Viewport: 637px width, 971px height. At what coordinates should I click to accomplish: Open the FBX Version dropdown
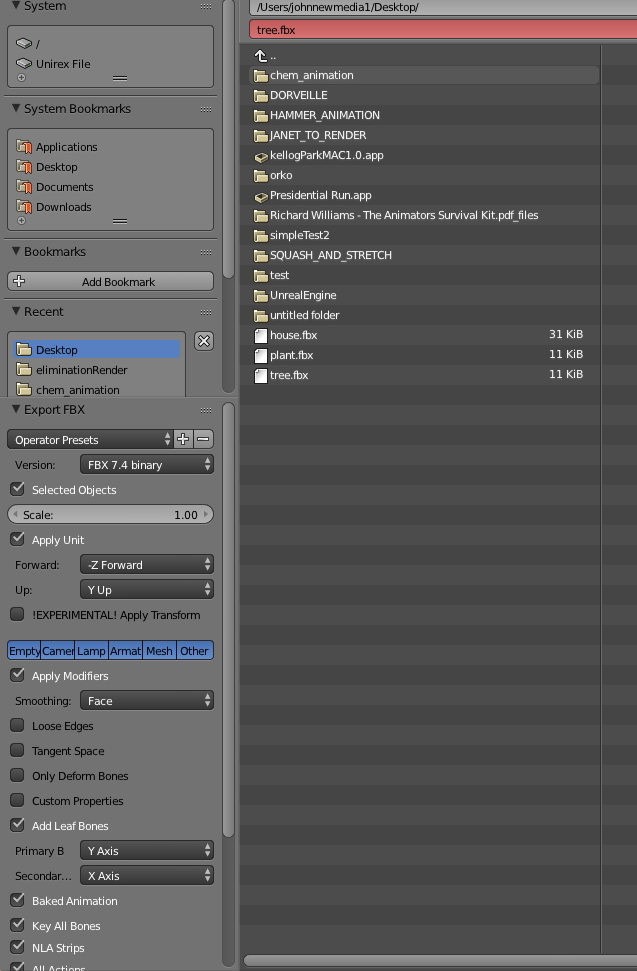tap(146, 465)
